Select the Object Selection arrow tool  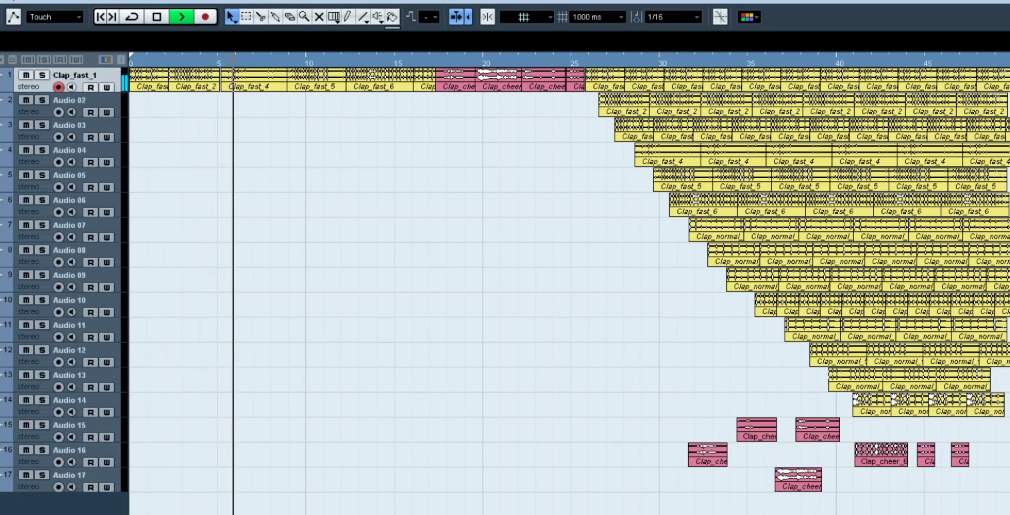232,17
